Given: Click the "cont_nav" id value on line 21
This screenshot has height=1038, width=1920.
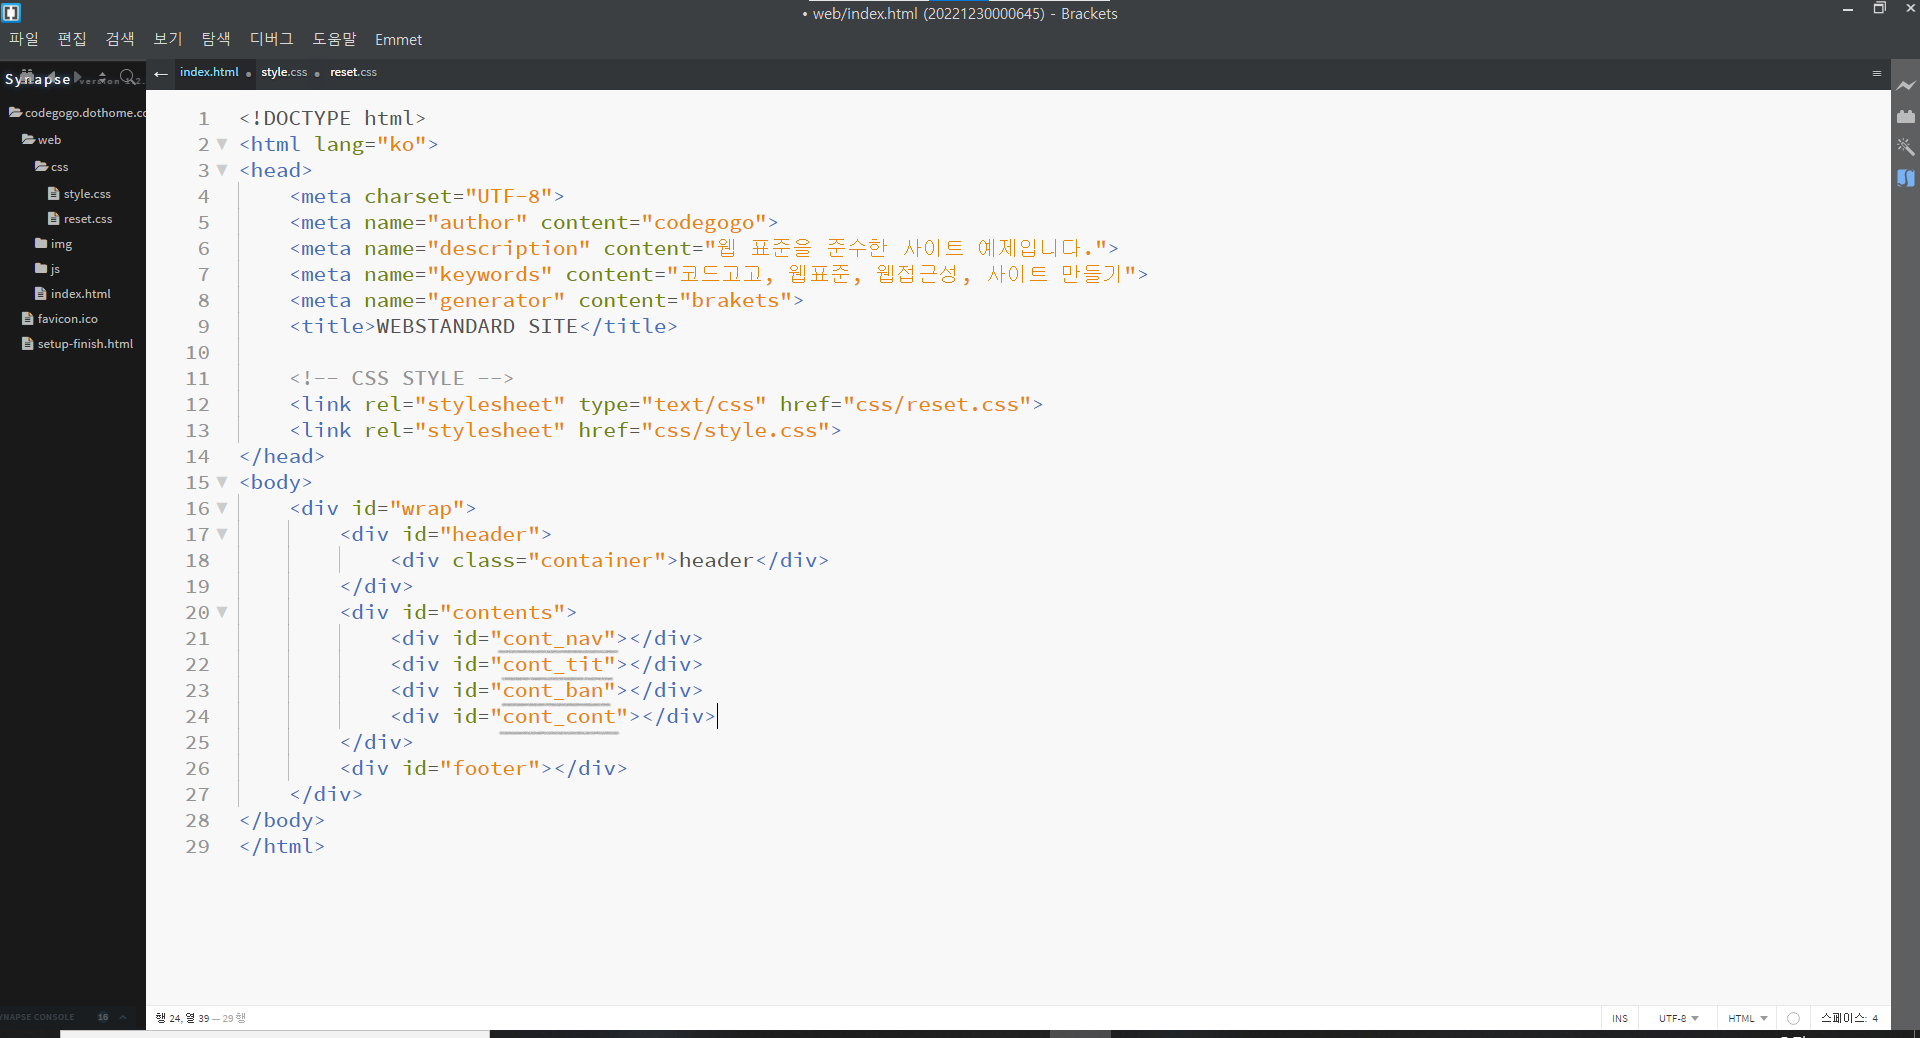Looking at the screenshot, I should pos(558,638).
